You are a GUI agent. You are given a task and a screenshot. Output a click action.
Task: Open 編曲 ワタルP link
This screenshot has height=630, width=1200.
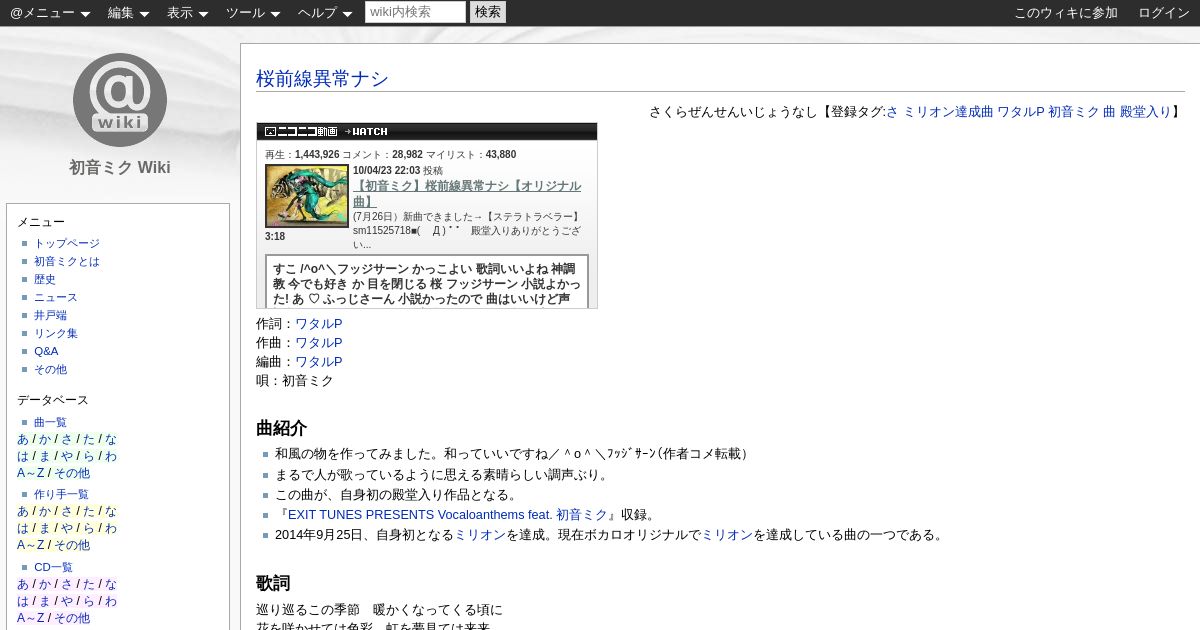(x=318, y=362)
